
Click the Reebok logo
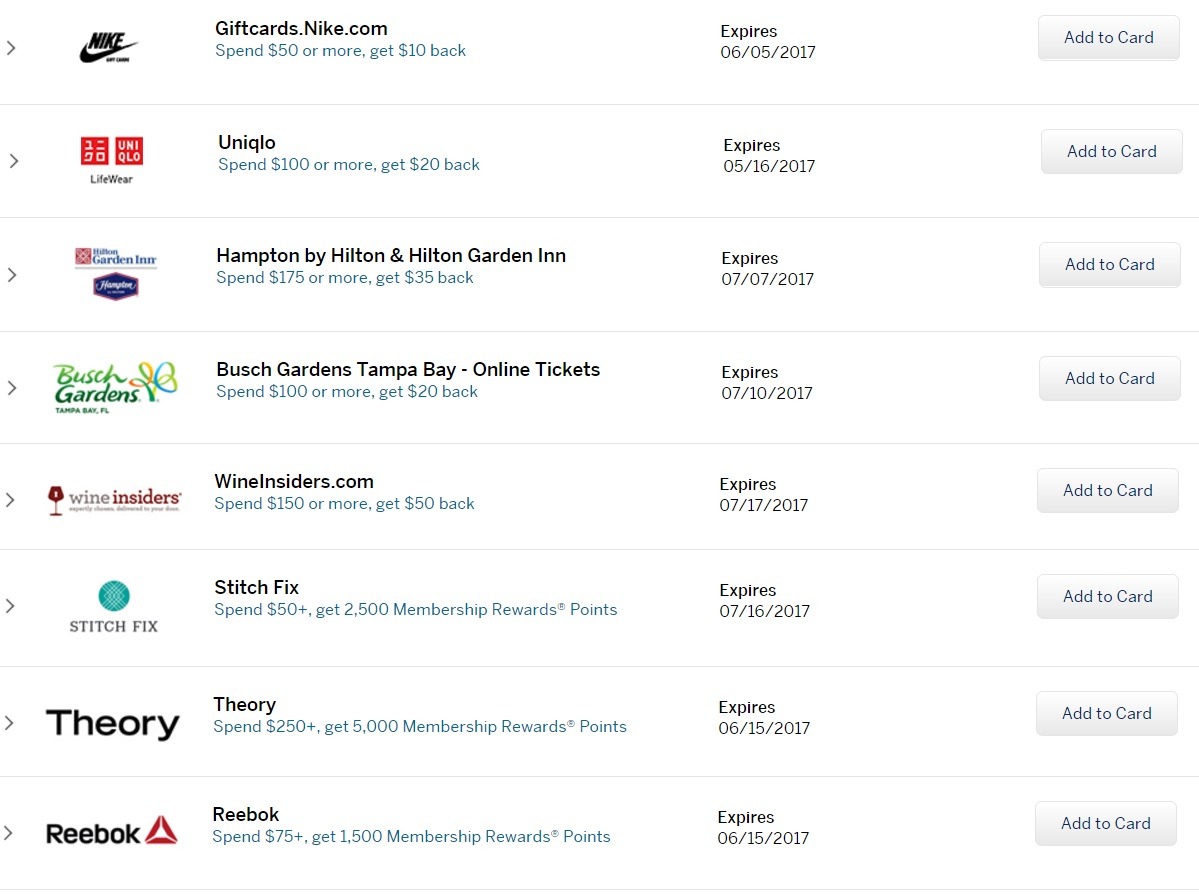point(112,831)
